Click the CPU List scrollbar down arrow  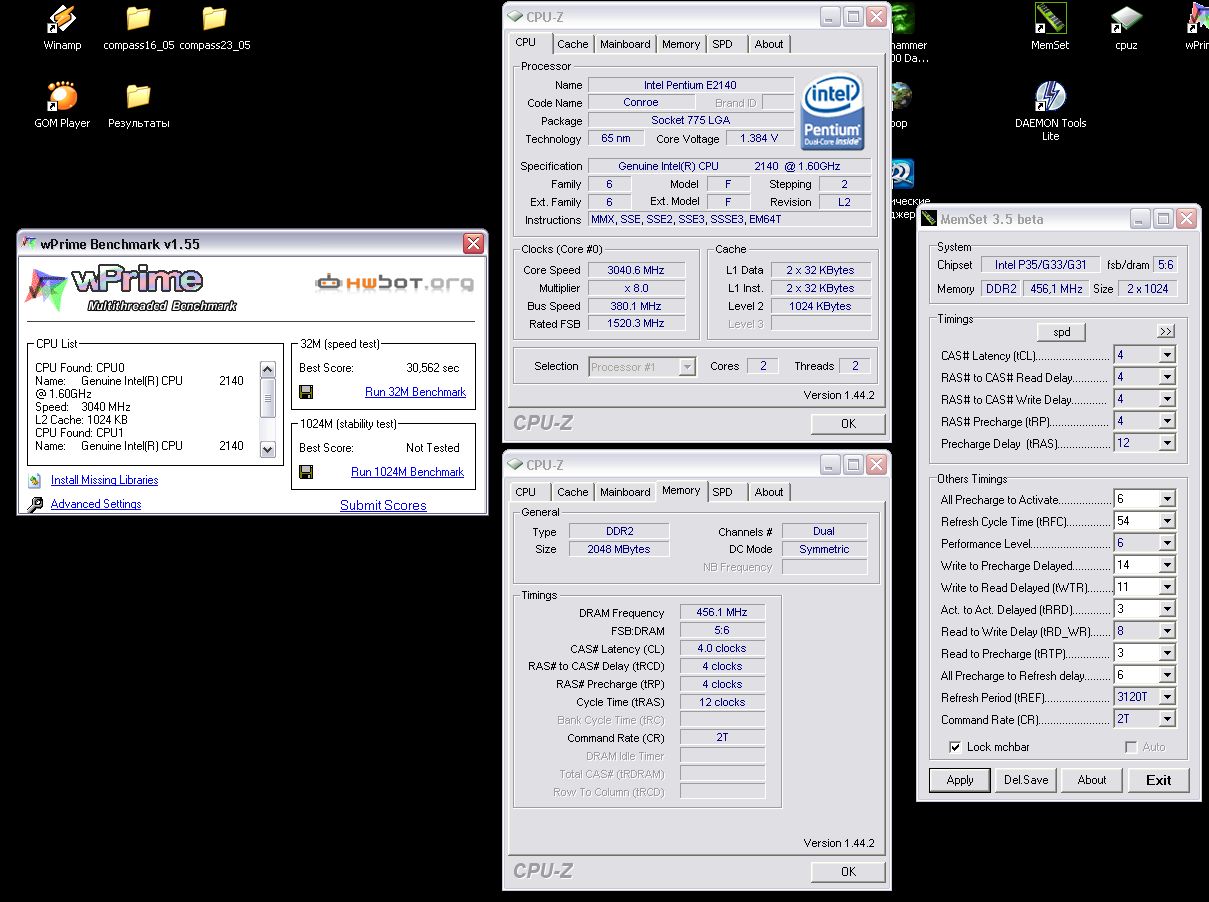click(x=267, y=450)
